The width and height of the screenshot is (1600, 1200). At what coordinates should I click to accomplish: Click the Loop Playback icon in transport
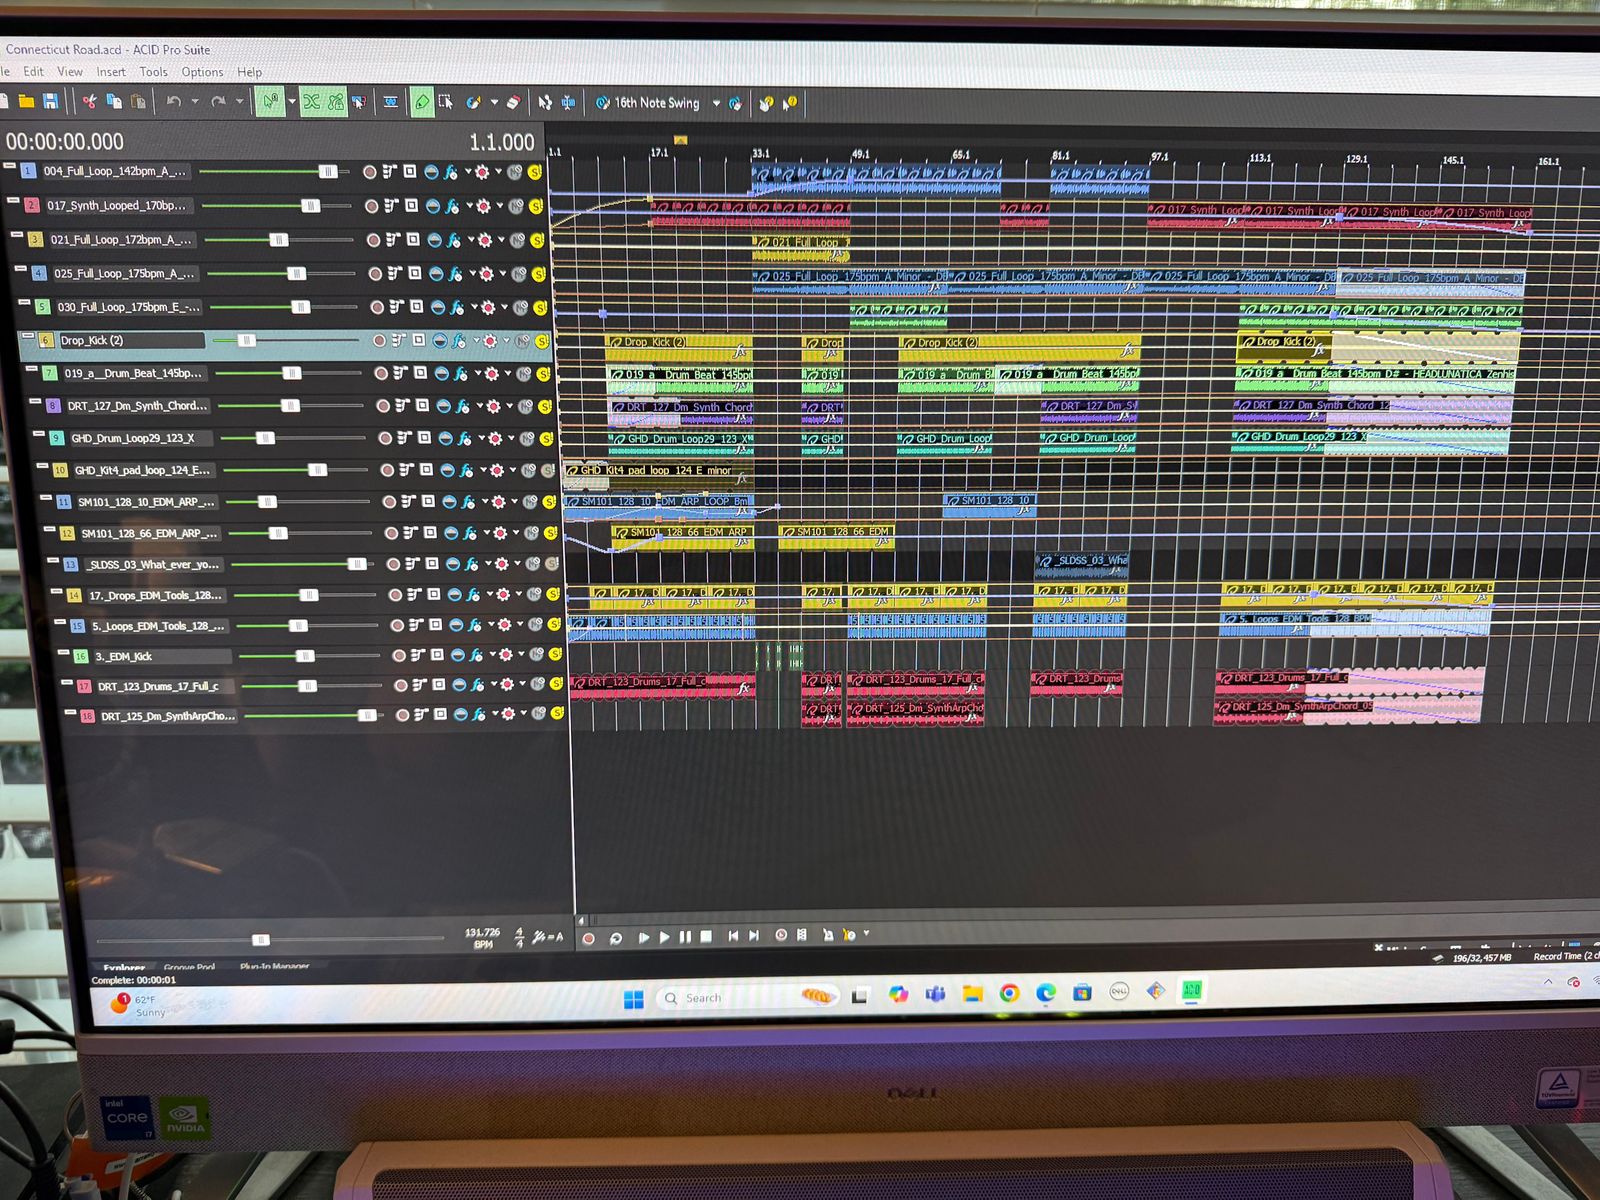pos(615,938)
